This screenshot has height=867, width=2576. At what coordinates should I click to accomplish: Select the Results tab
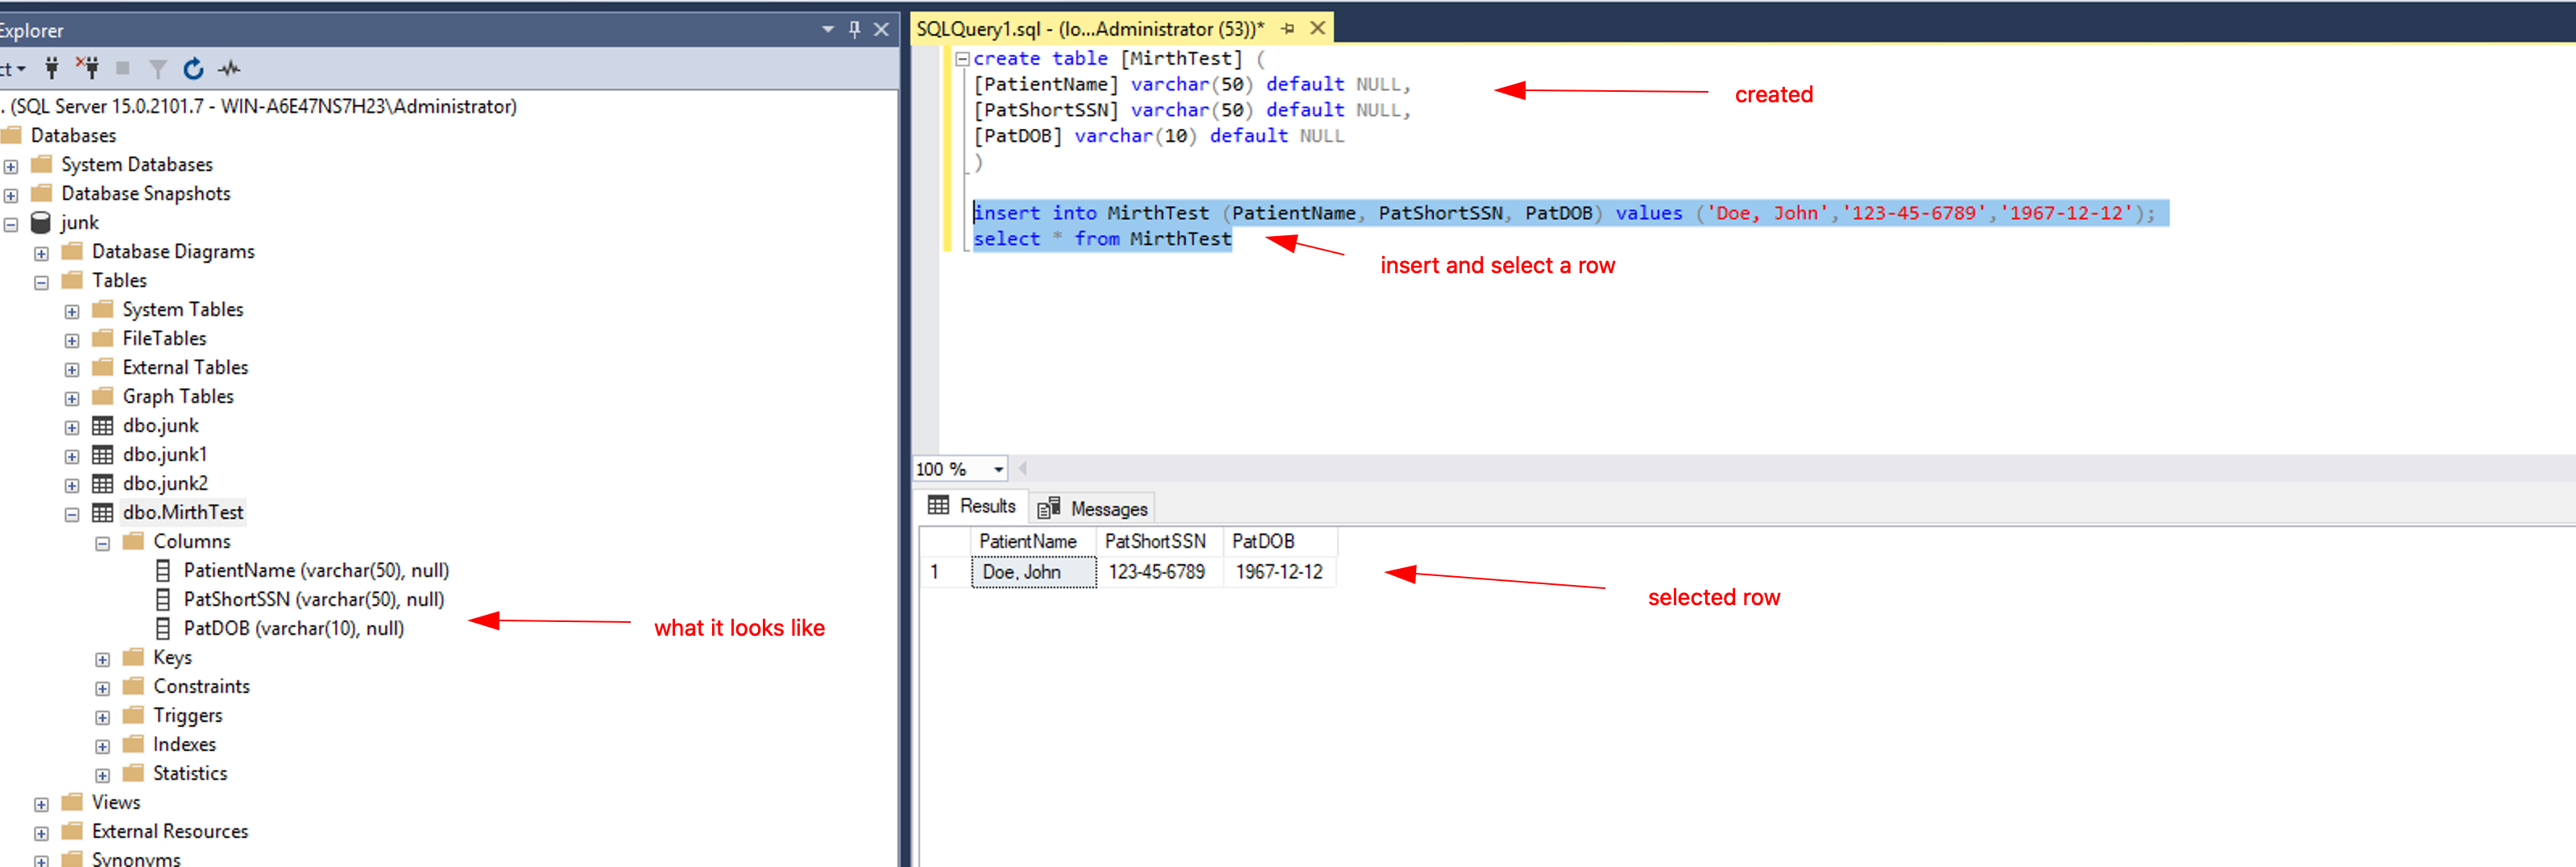(x=970, y=505)
